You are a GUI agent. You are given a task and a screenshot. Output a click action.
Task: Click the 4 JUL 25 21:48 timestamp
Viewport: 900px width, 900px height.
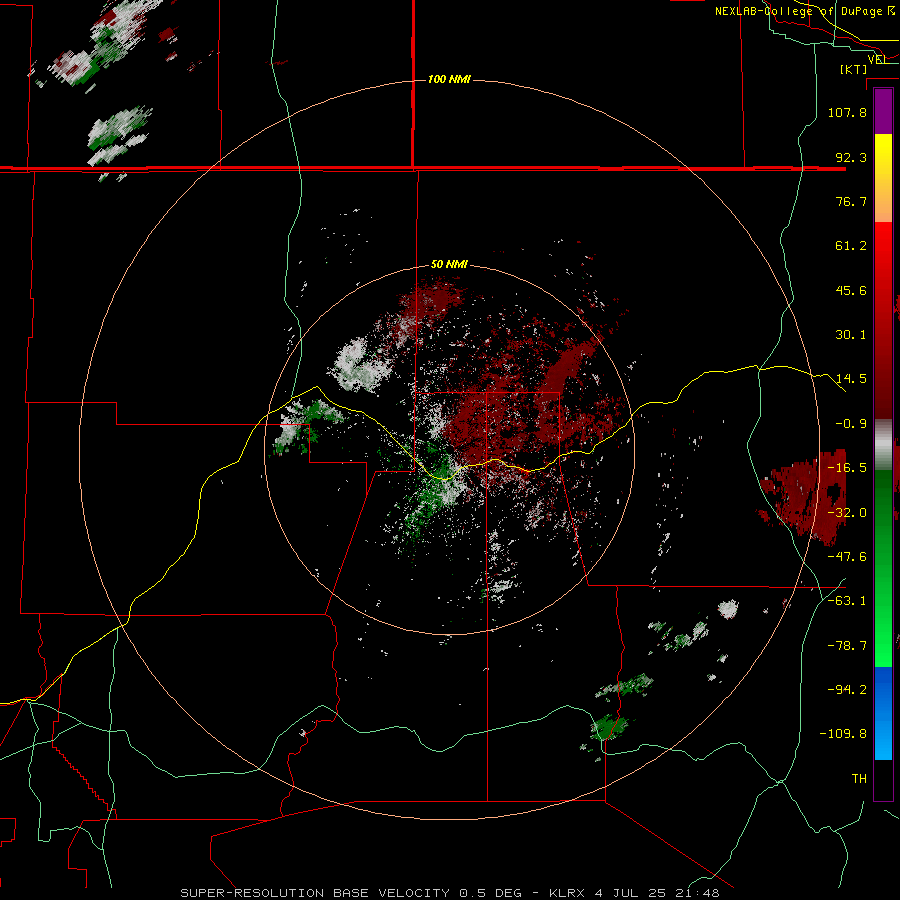coord(656,893)
